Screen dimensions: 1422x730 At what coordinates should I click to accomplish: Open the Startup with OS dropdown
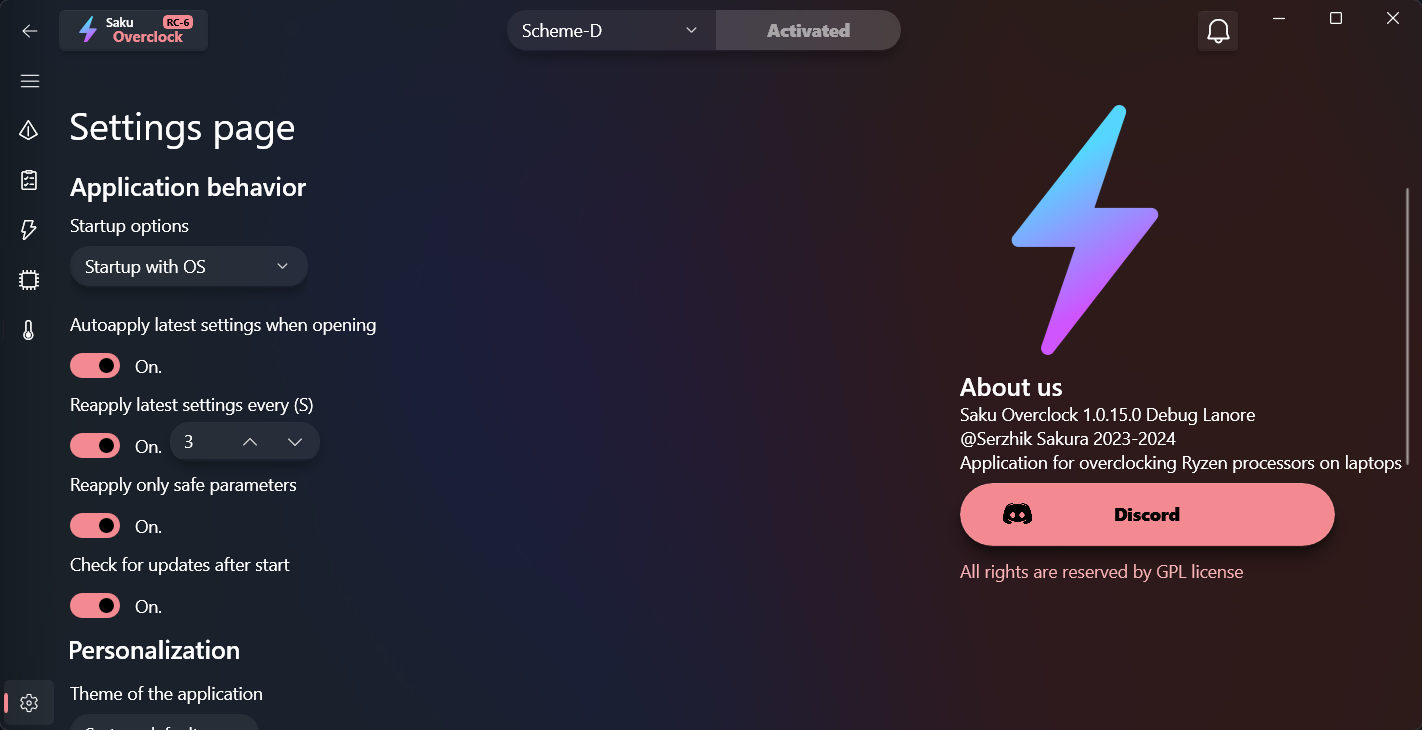[188, 267]
